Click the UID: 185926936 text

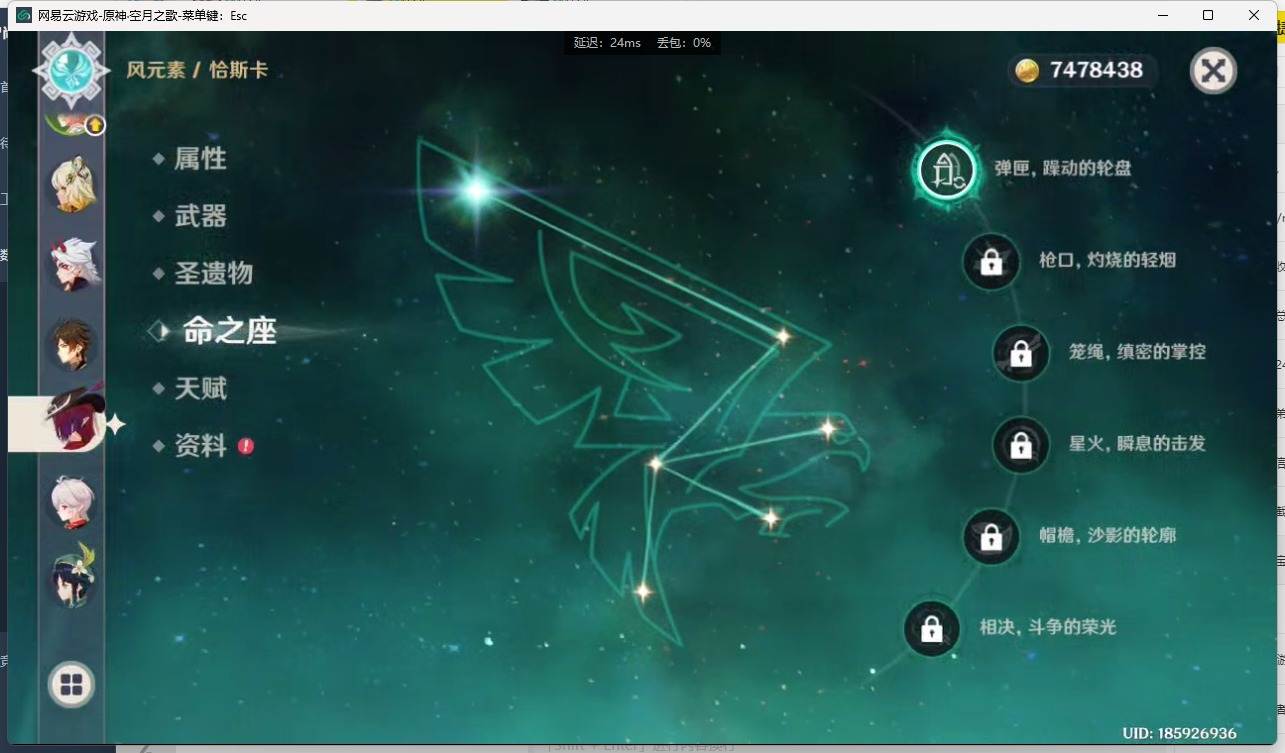[1179, 733]
